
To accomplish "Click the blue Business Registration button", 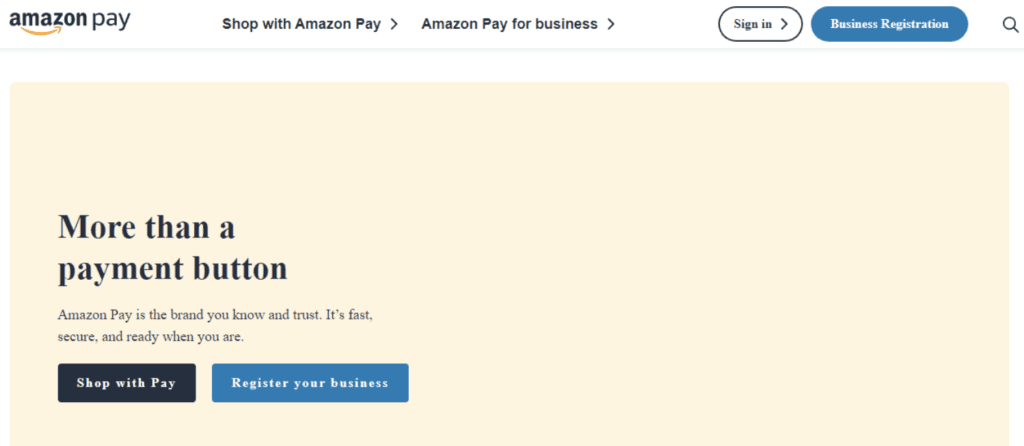I will [x=889, y=24].
